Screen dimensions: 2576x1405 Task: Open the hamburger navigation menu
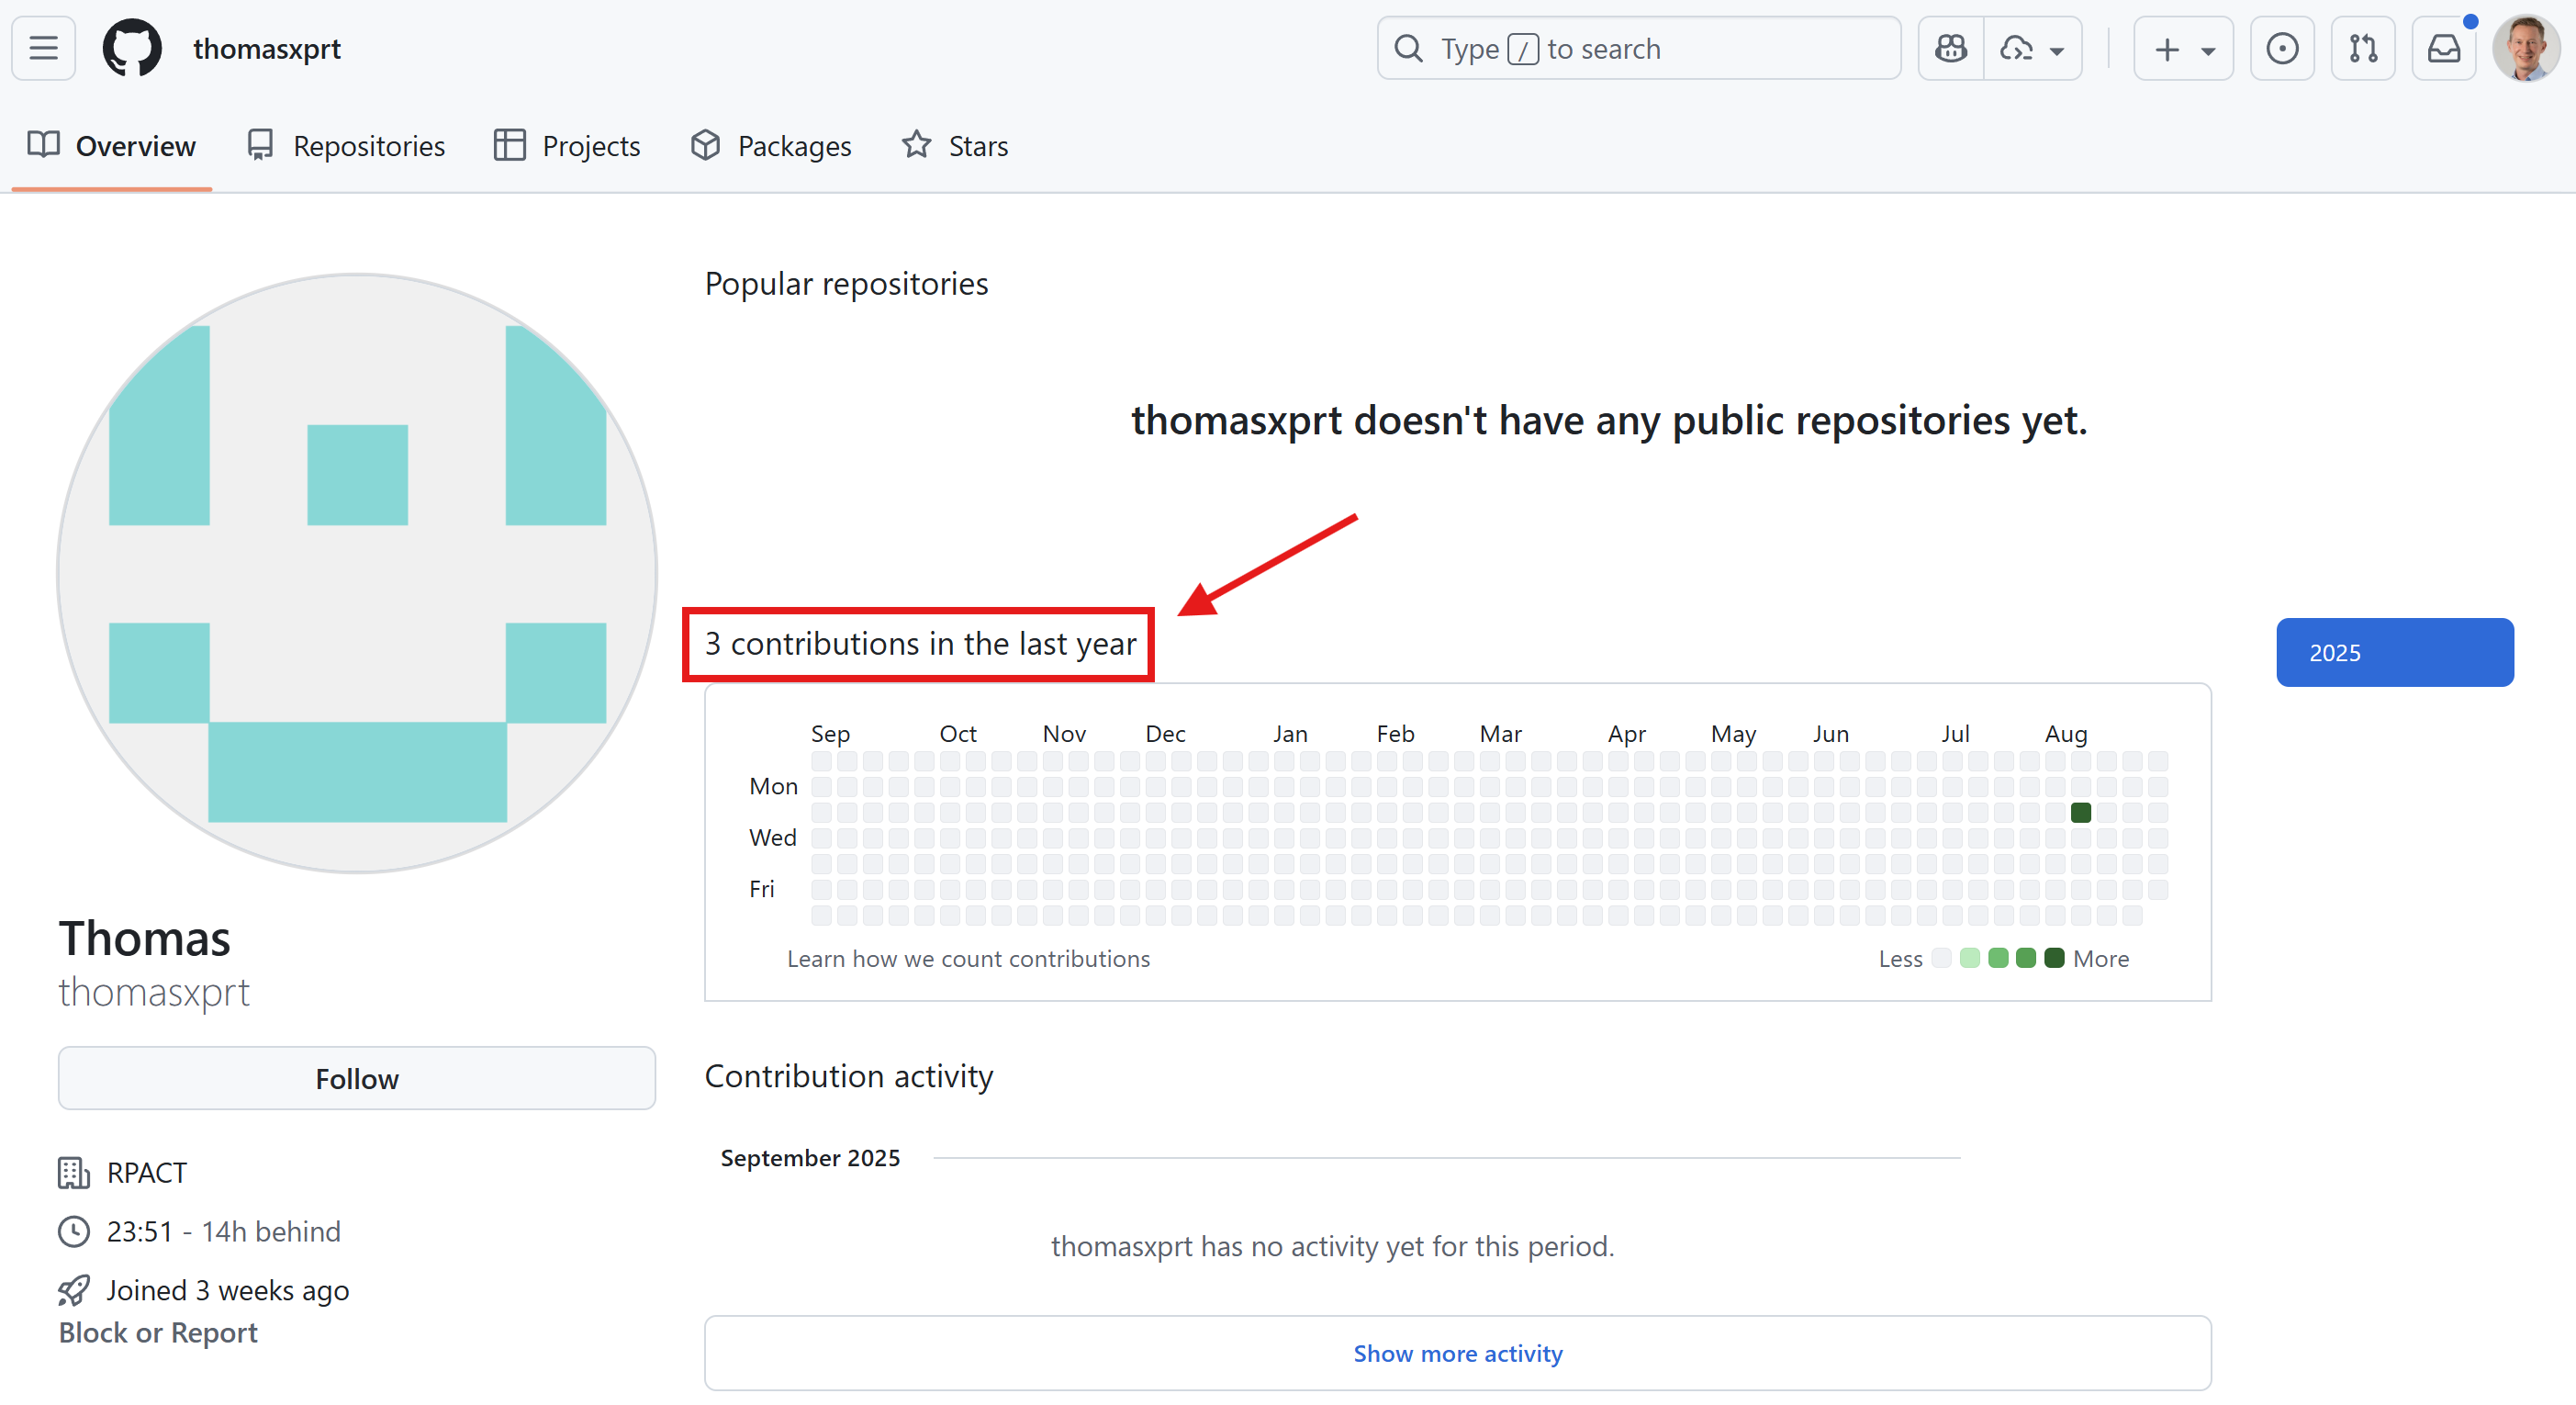click(44, 48)
